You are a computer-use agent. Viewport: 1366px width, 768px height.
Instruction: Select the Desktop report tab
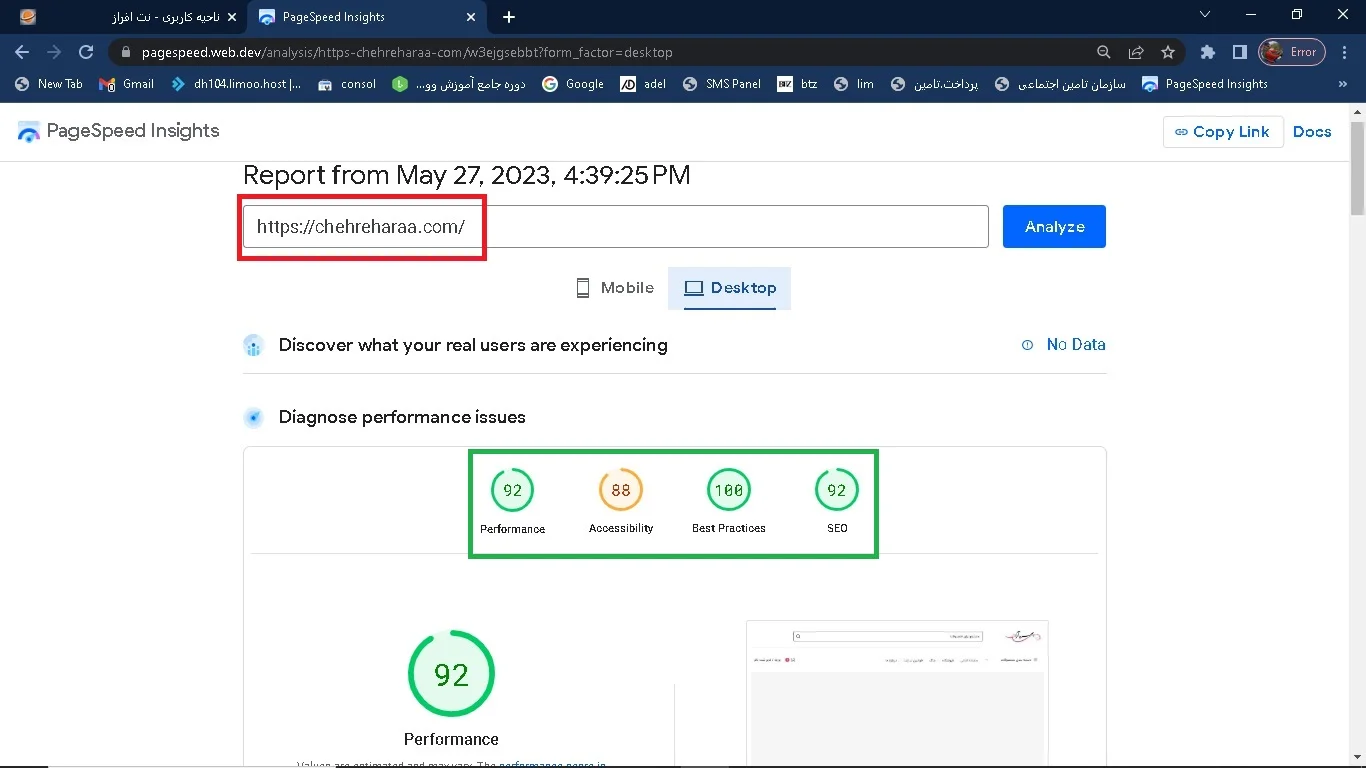730,288
